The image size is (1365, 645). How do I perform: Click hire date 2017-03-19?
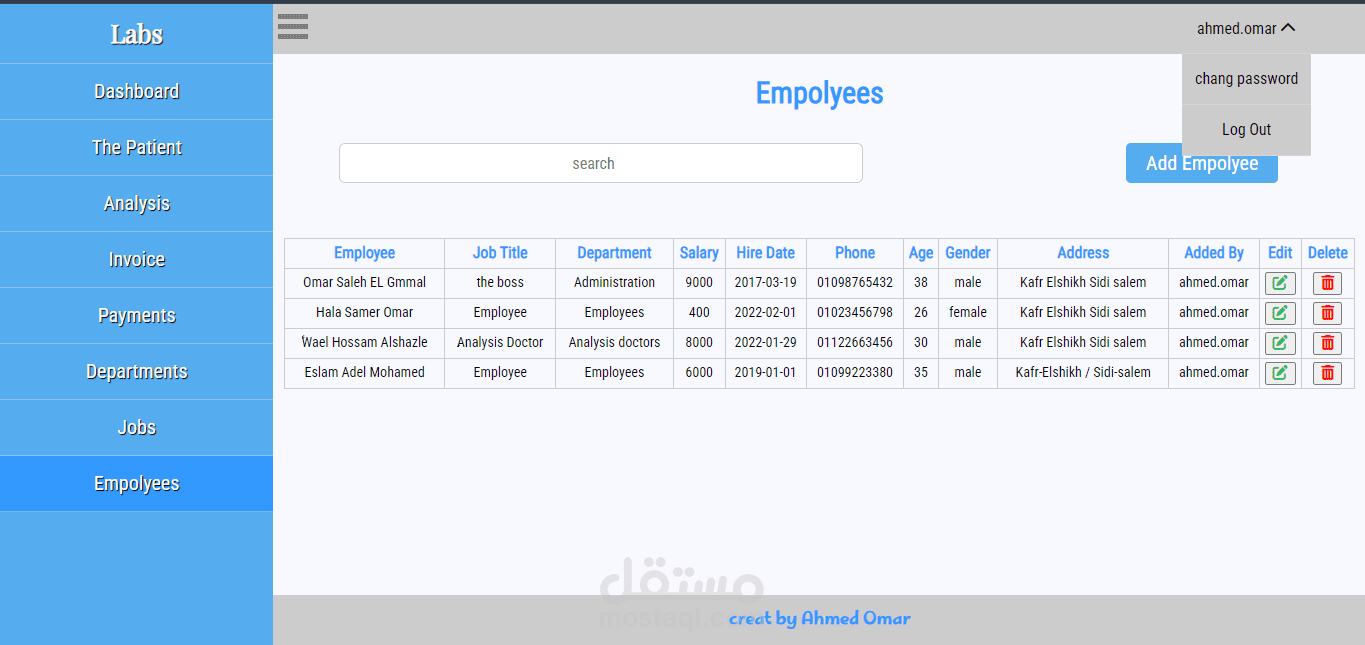(766, 283)
